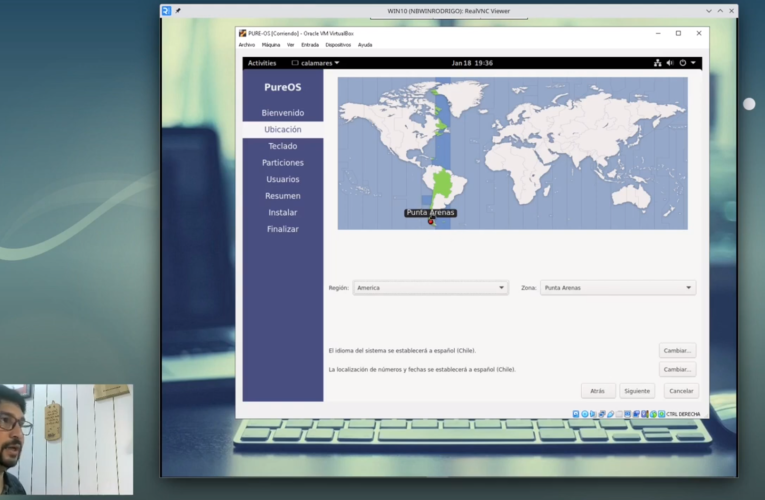Select the Finalizar step in installer sidebar
765x500 pixels.
point(283,229)
